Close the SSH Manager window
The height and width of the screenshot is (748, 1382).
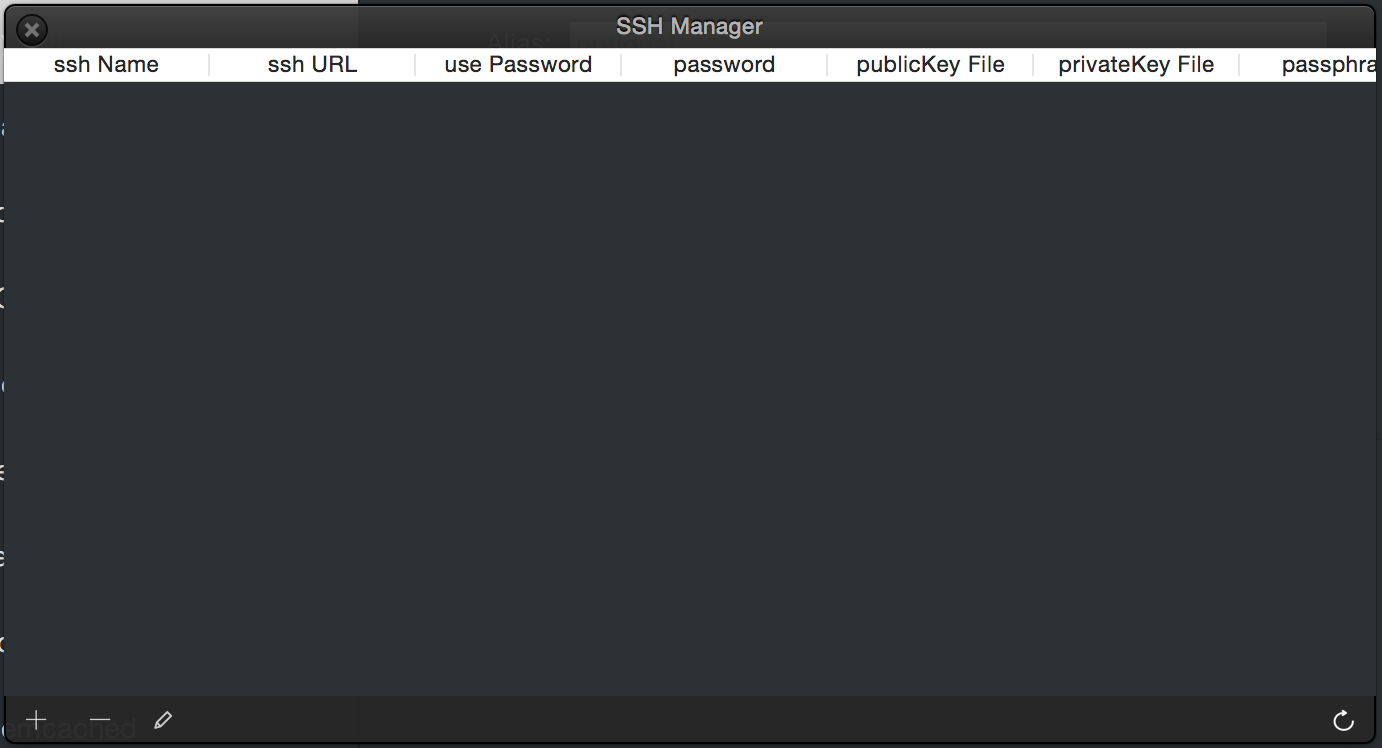[x=32, y=30]
